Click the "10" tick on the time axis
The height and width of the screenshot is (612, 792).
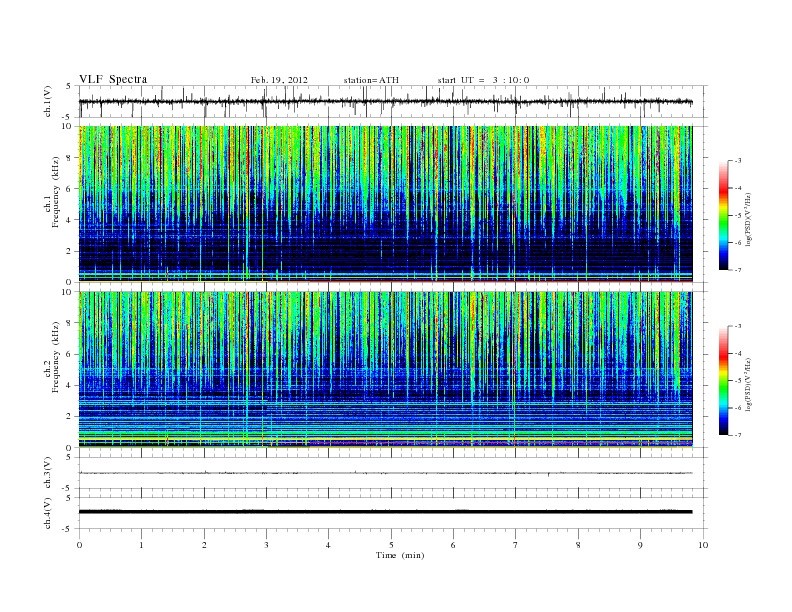[703, 545]
